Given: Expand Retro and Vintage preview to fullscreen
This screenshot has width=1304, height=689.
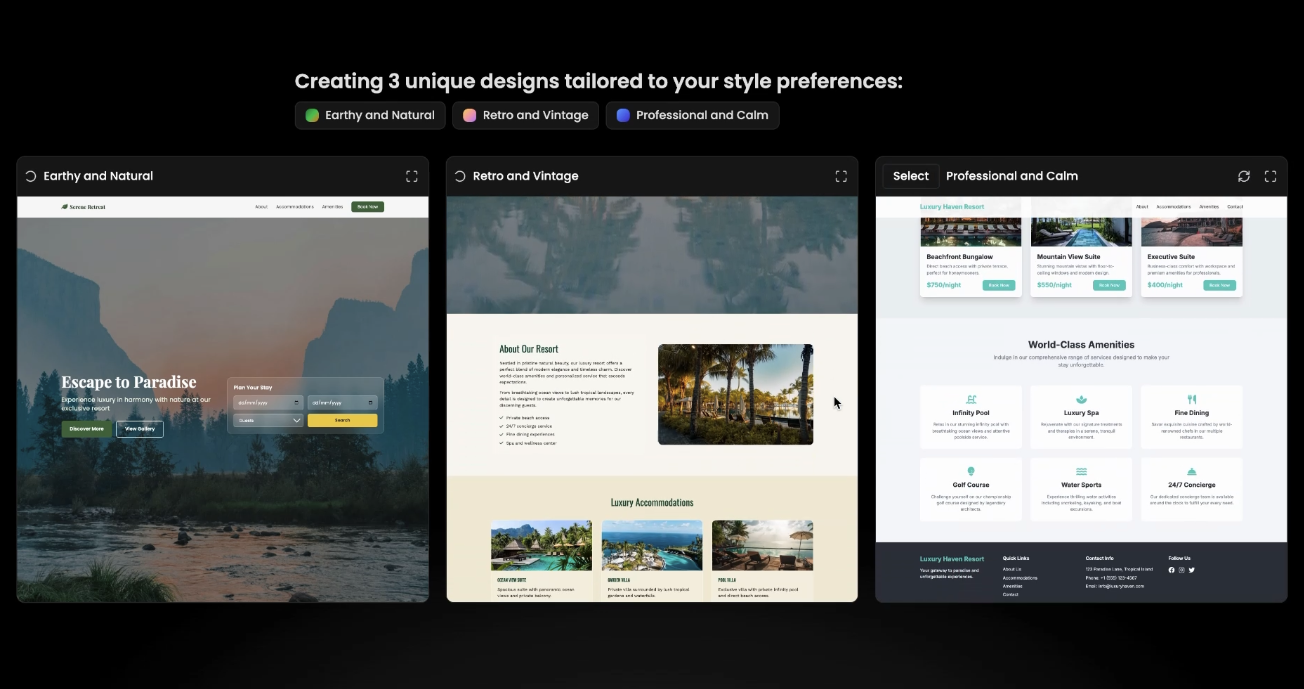Looking at the screenshot, I should tap(841, 176).
